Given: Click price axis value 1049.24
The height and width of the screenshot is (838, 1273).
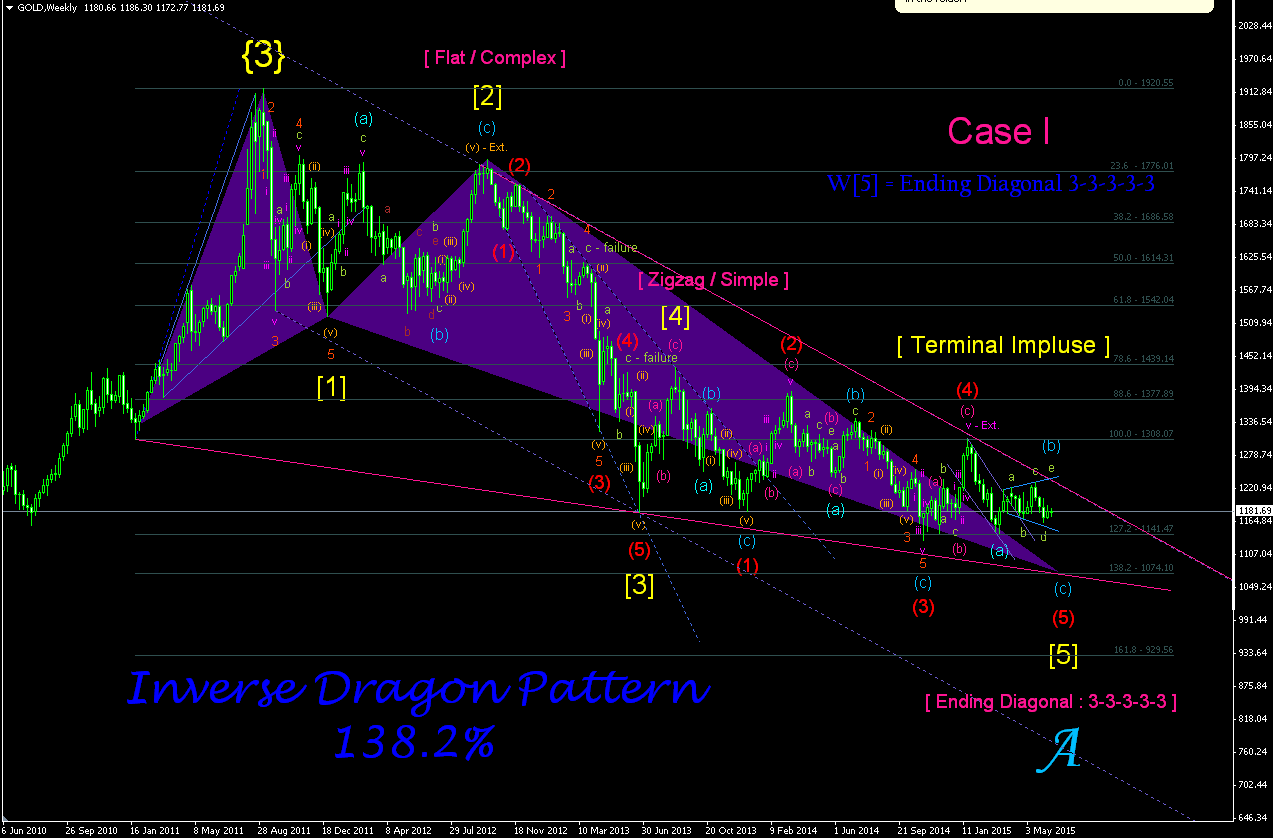Looking at the screenshot, I should coord(1253,587).
